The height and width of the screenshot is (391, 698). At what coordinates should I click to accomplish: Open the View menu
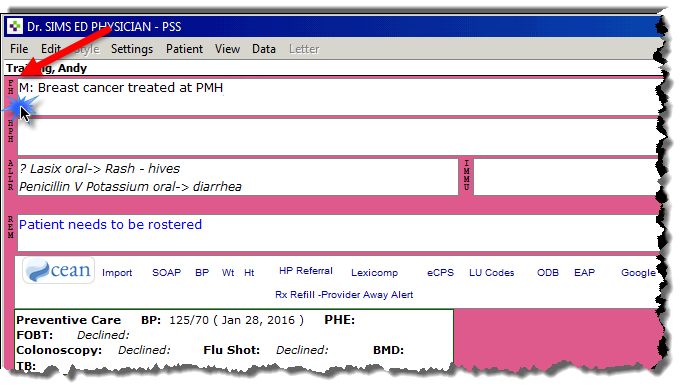[227, 49]
